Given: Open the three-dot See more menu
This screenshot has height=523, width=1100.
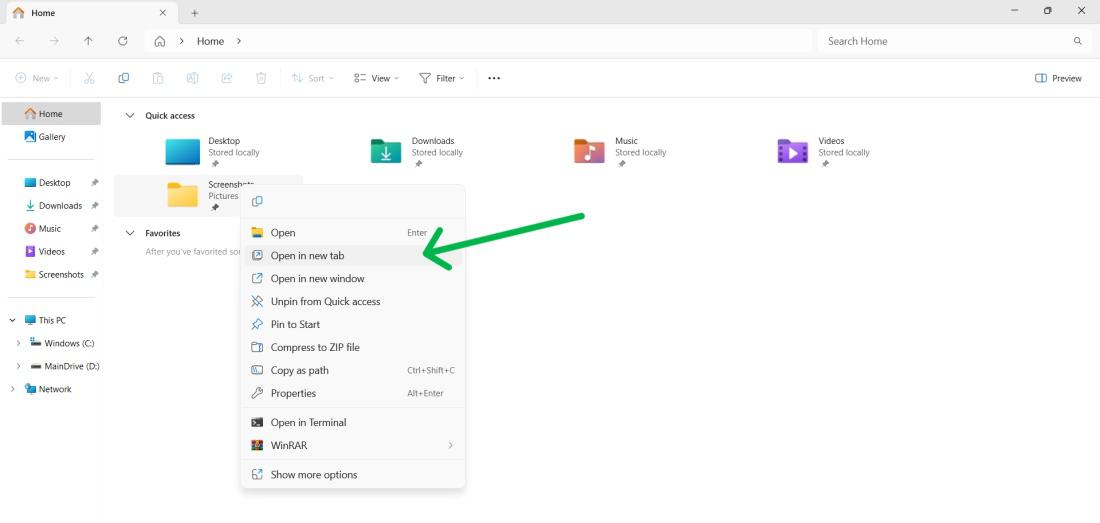Looking at the screenshot, I should (494, 79).
